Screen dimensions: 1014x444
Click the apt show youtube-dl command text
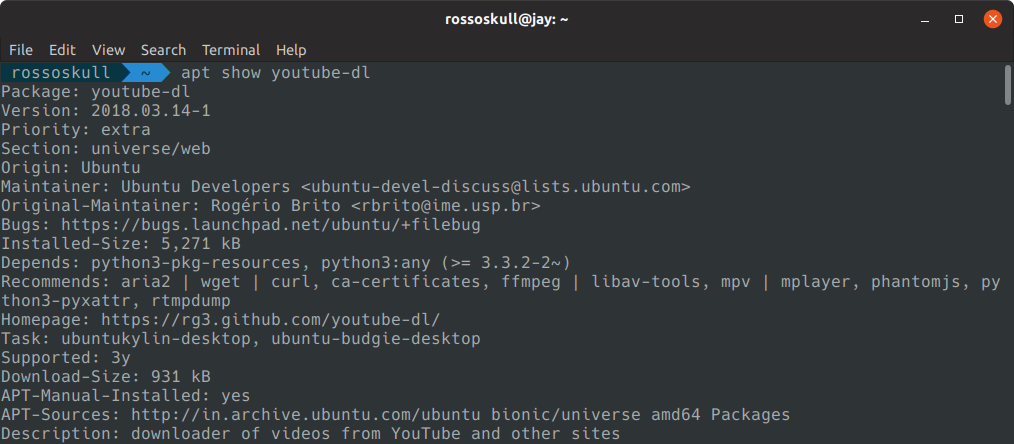275,72
